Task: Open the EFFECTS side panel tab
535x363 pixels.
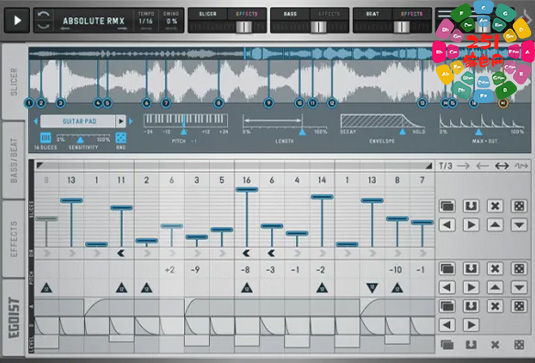Action: click(14, 239)
